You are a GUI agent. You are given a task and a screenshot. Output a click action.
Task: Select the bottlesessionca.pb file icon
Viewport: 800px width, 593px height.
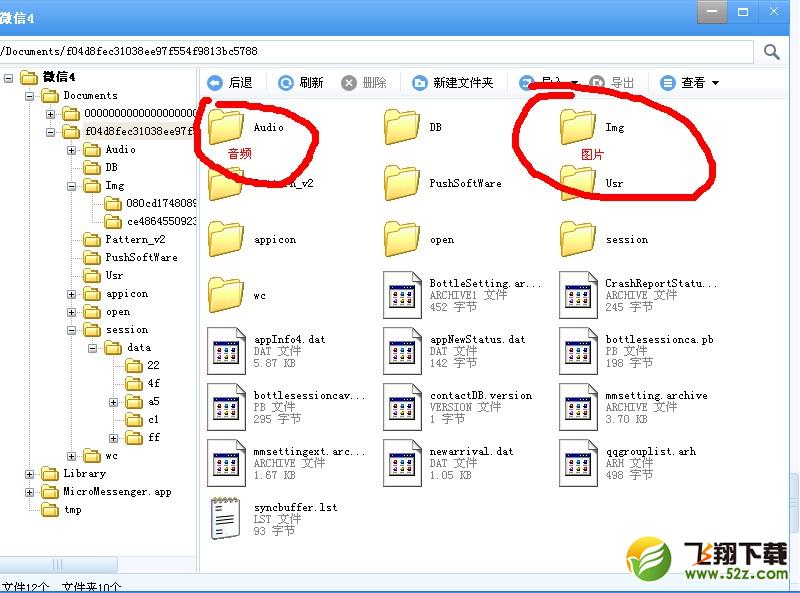[578, 351]
